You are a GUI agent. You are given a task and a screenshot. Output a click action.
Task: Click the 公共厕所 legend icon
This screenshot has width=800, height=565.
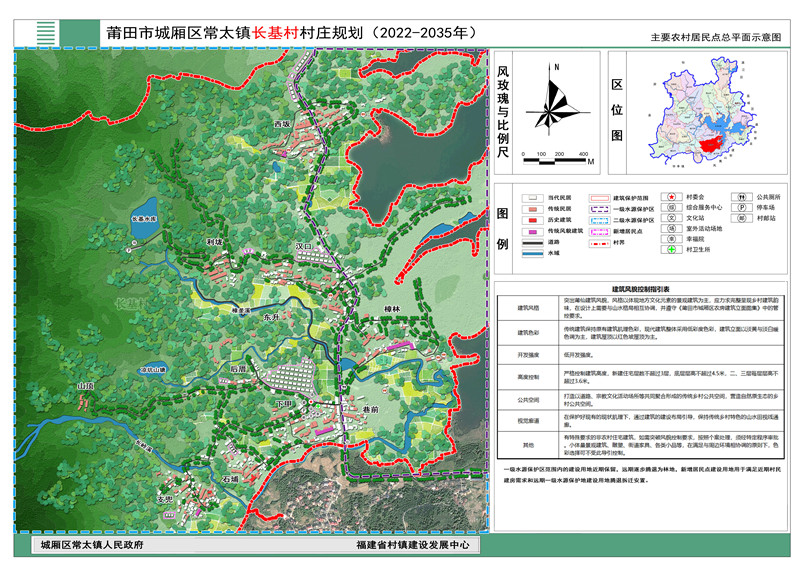(742, 198)
